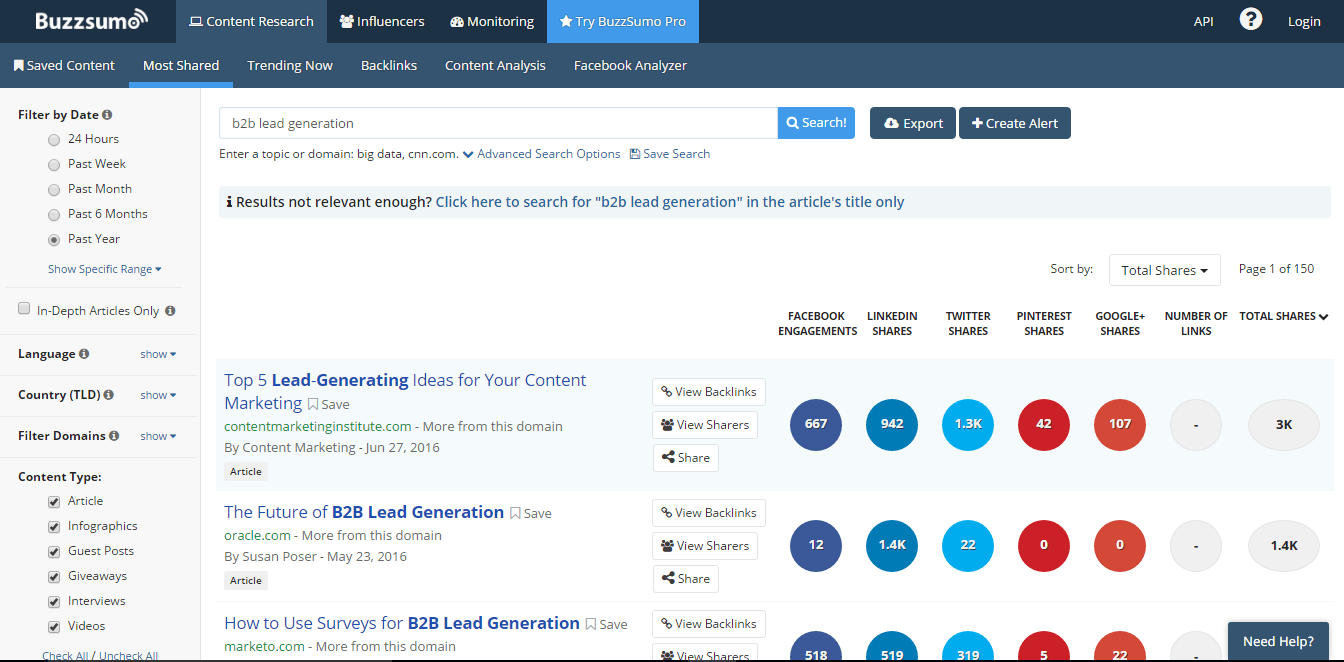Screen dimensions: 1344x662
Task: Click Facebook engagements circle showing 12
Action: [x=816, y=546]
